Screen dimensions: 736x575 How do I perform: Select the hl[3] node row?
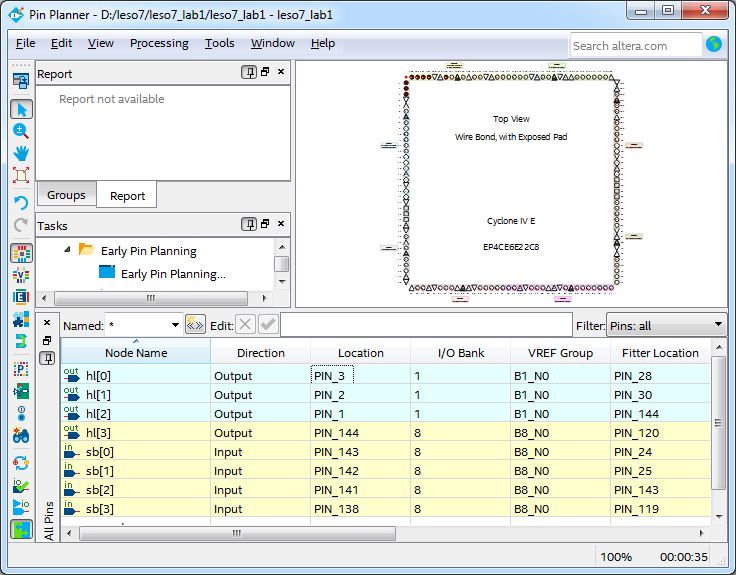point(385,432)
